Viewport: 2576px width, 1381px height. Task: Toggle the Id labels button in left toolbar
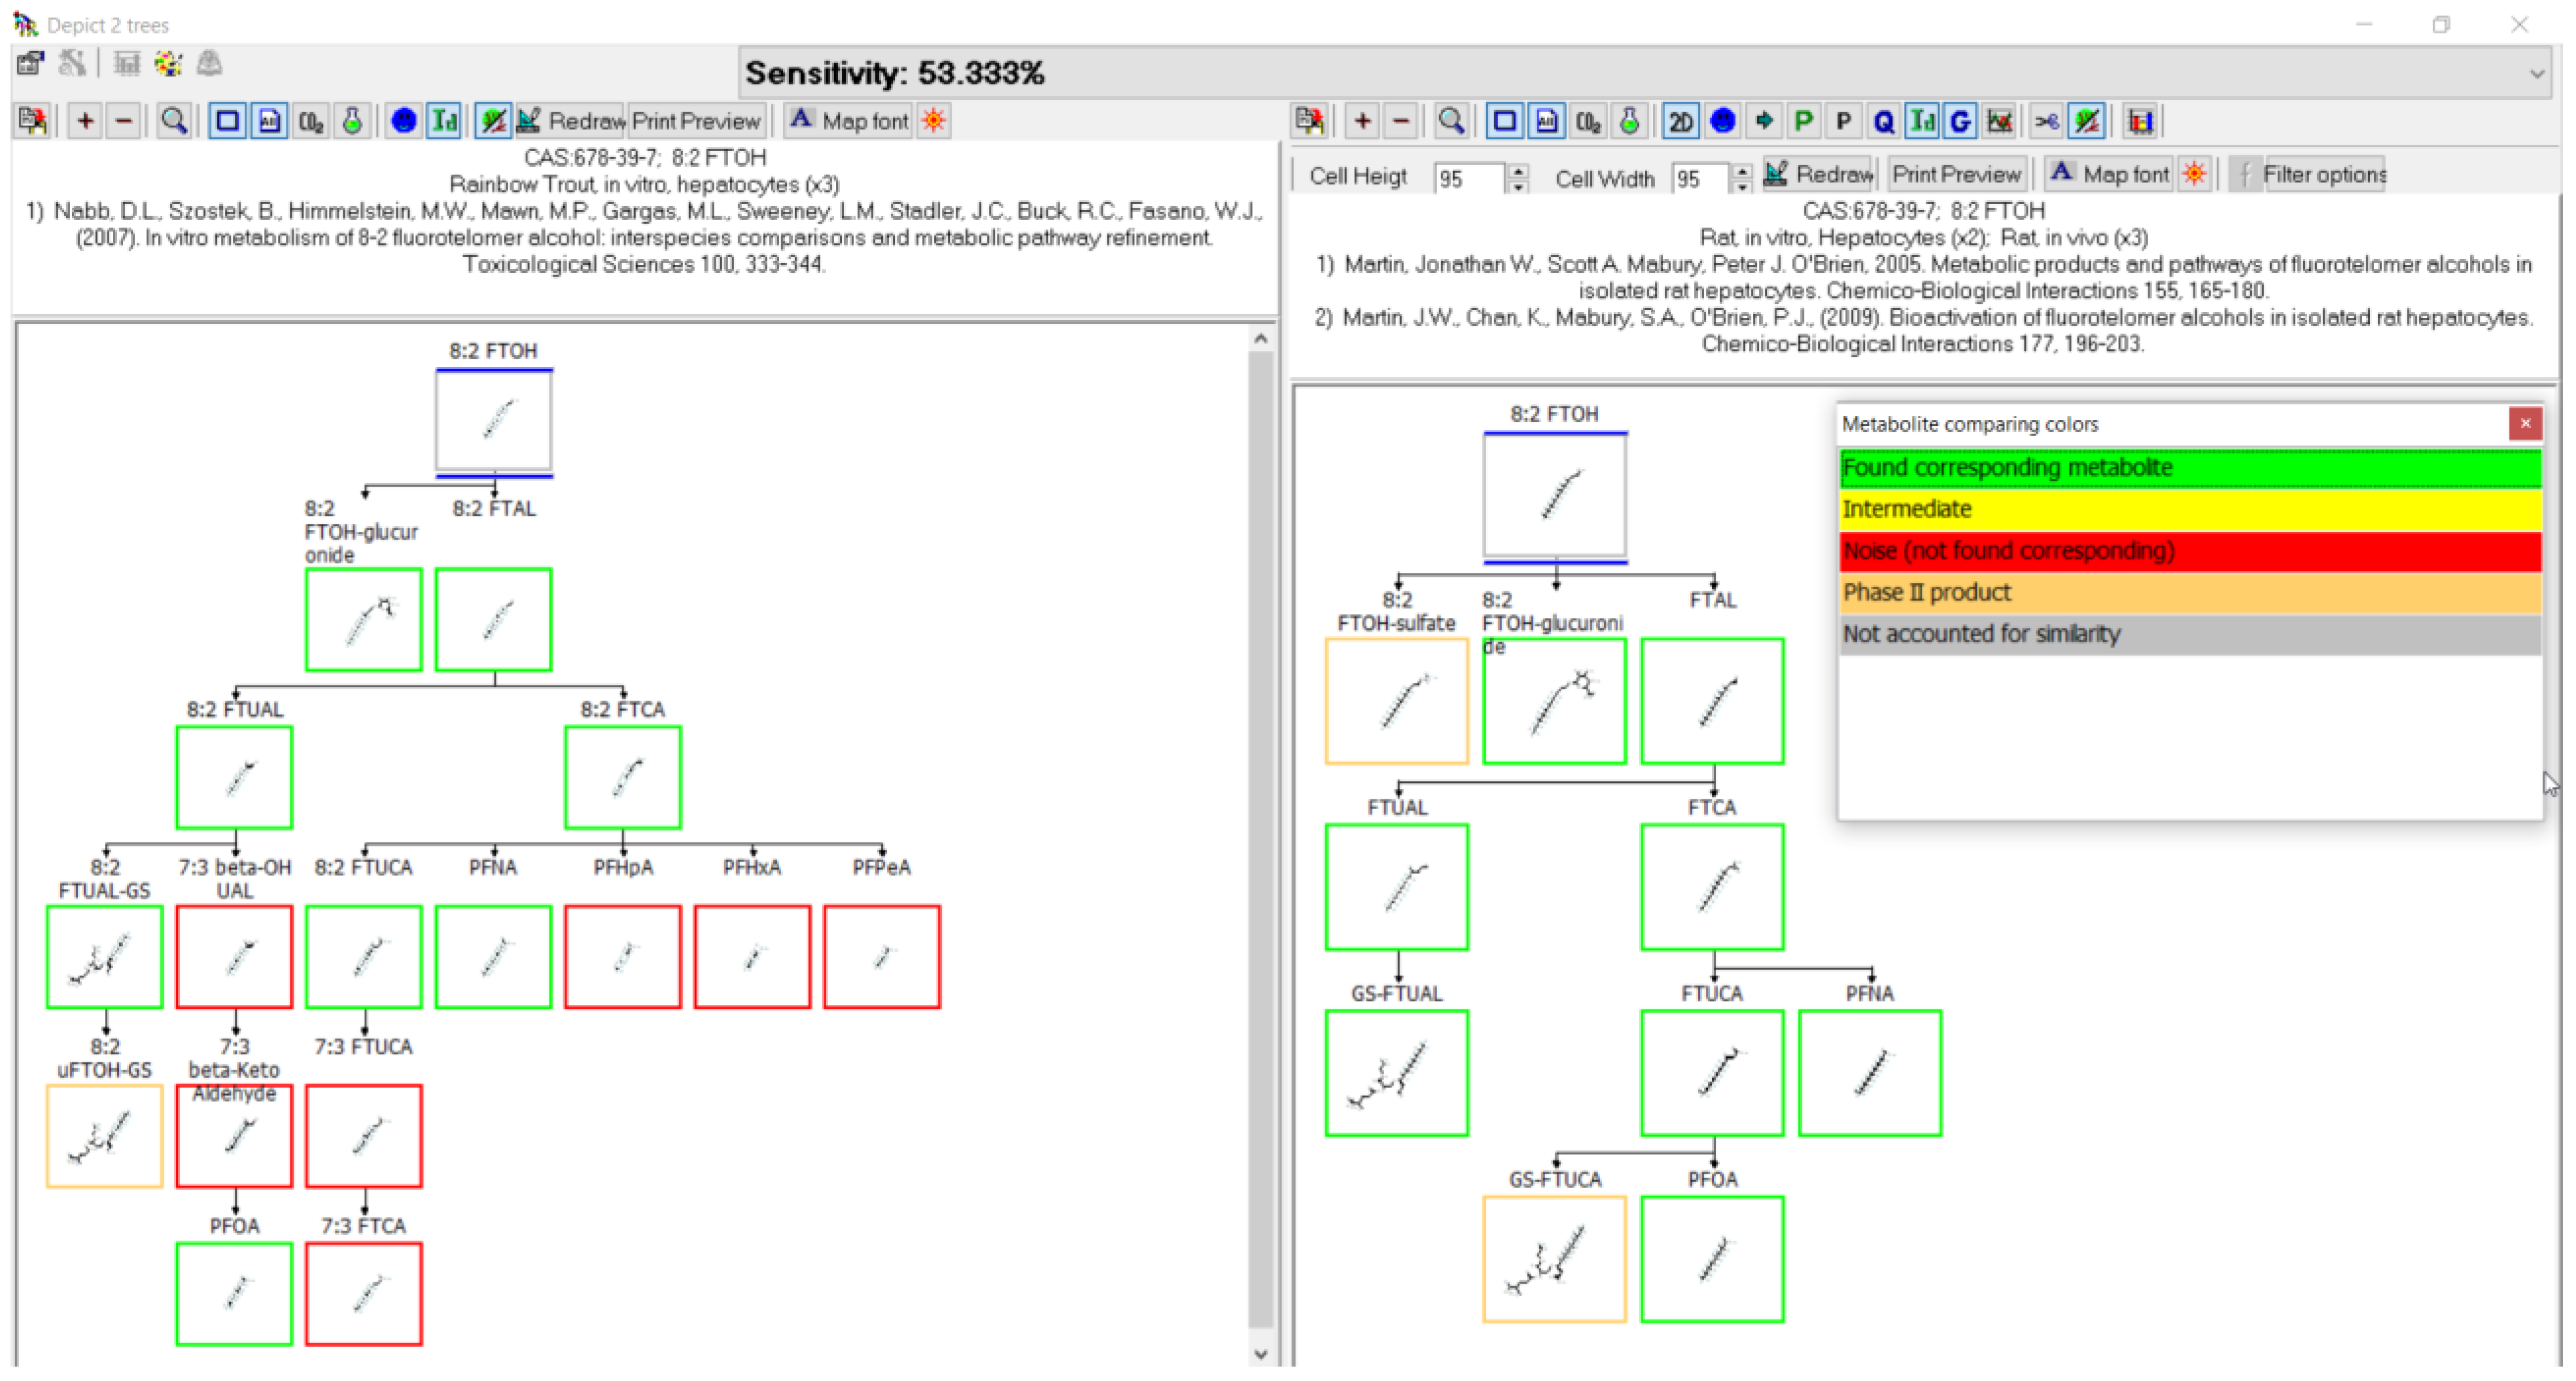point(443,121)
